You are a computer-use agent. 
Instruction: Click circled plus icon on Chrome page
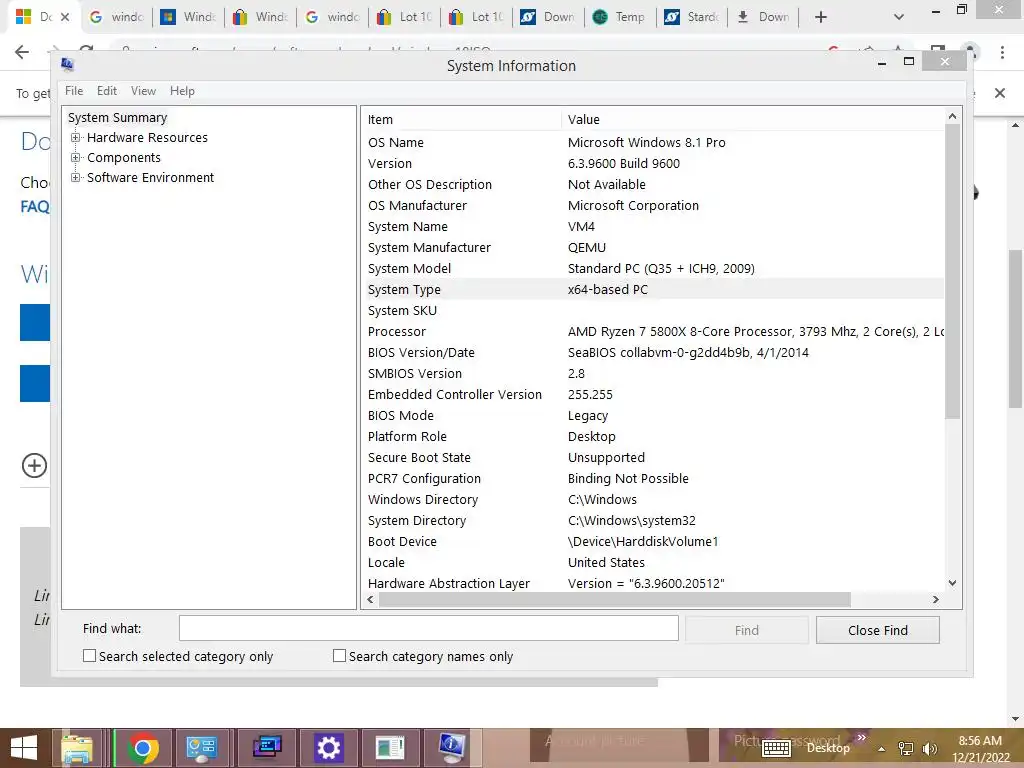point(35,466)
